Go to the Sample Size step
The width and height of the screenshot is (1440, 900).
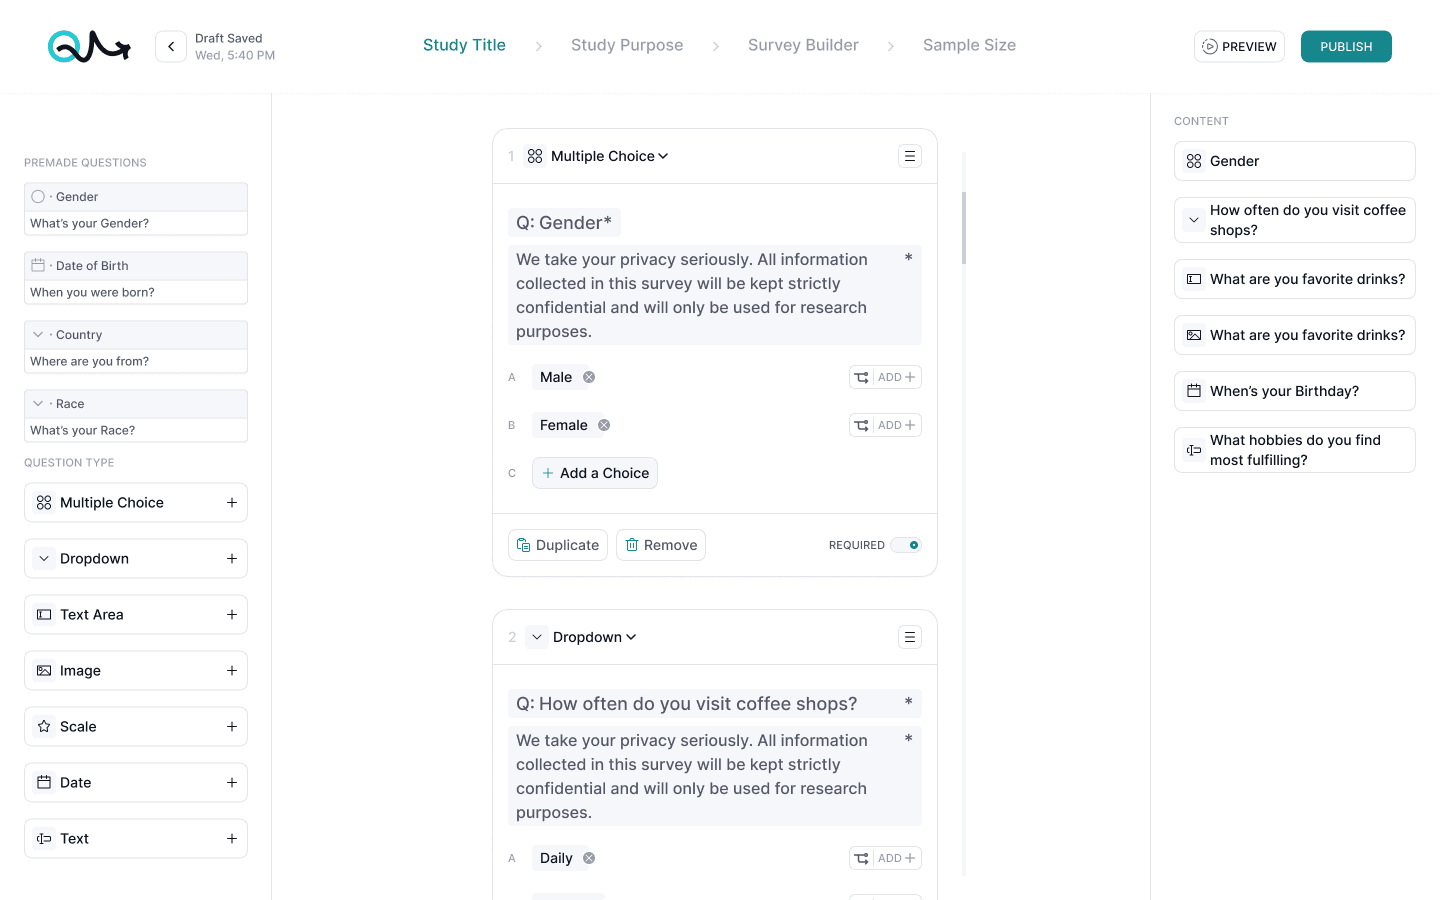click(x=968, y=45)
